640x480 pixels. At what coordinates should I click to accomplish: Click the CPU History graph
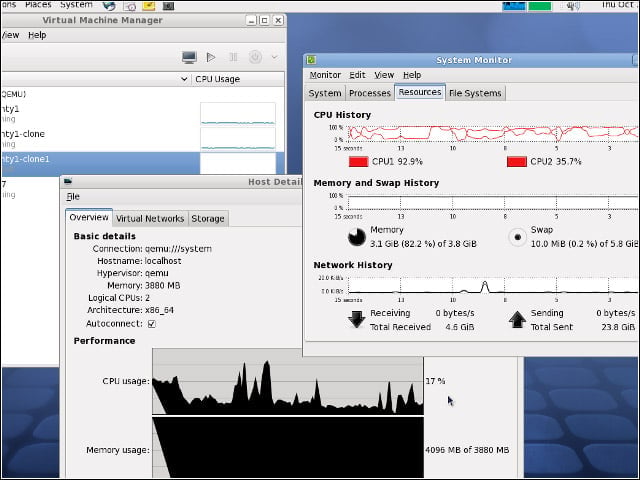[493, 133]
